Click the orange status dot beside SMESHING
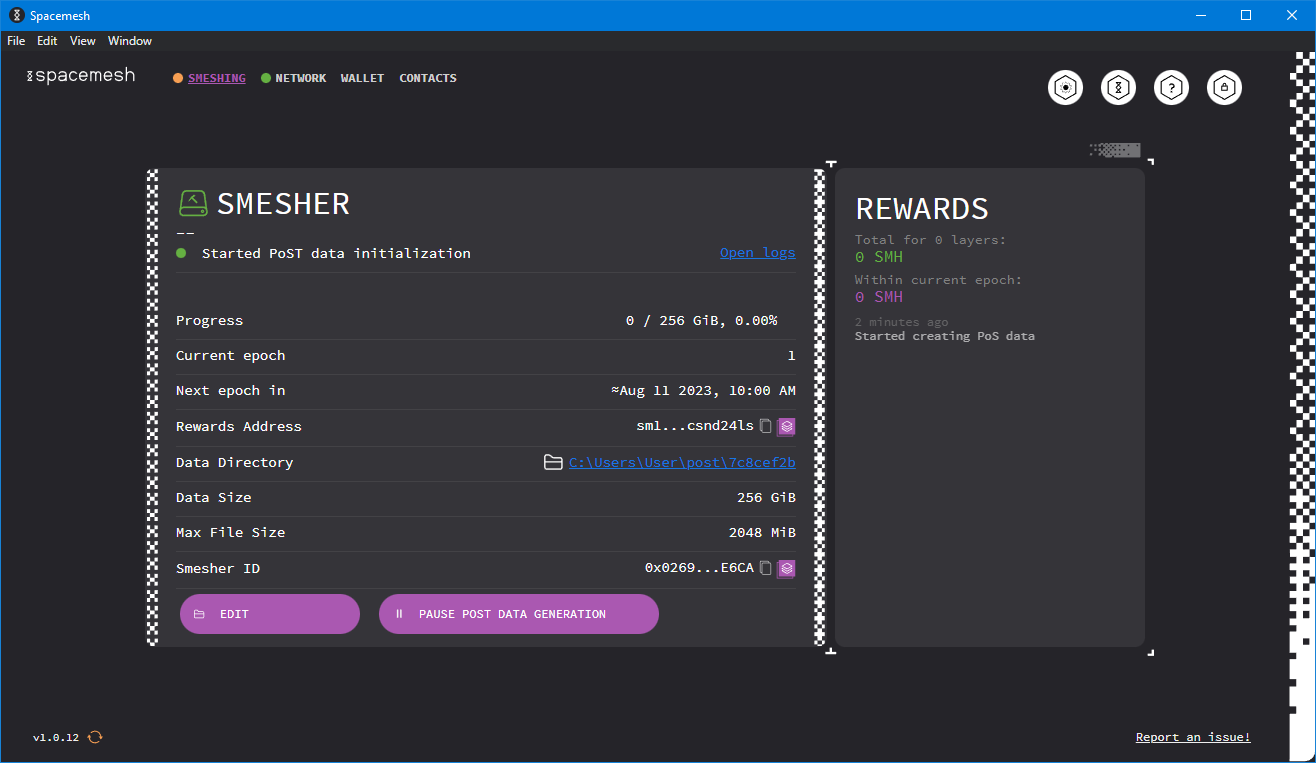Image resolution: width=1316 pixels, height=763 pixels. (x=178, y=78)
